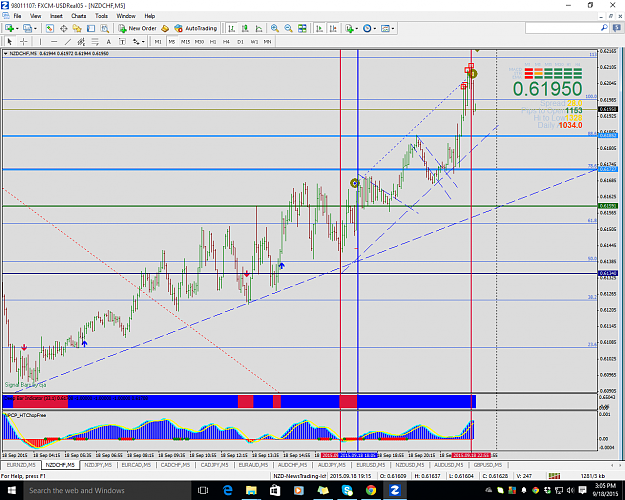The width and height of the screenshot is (625, 500).
Task: Open the MQL5 community chat icon
Action: [x=617, y=28]
